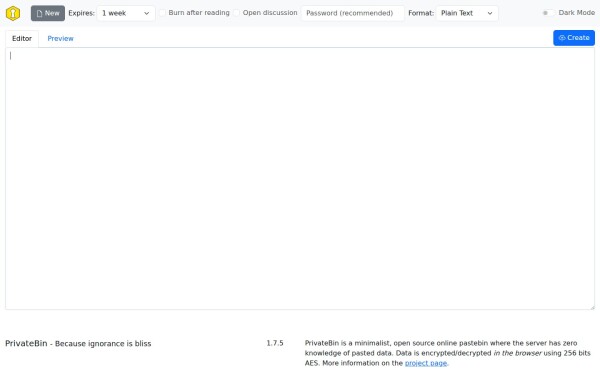The height and width of the screenshot is (375, 600).
Task: Click the editor resize handle corner
Action: point(592,307)
